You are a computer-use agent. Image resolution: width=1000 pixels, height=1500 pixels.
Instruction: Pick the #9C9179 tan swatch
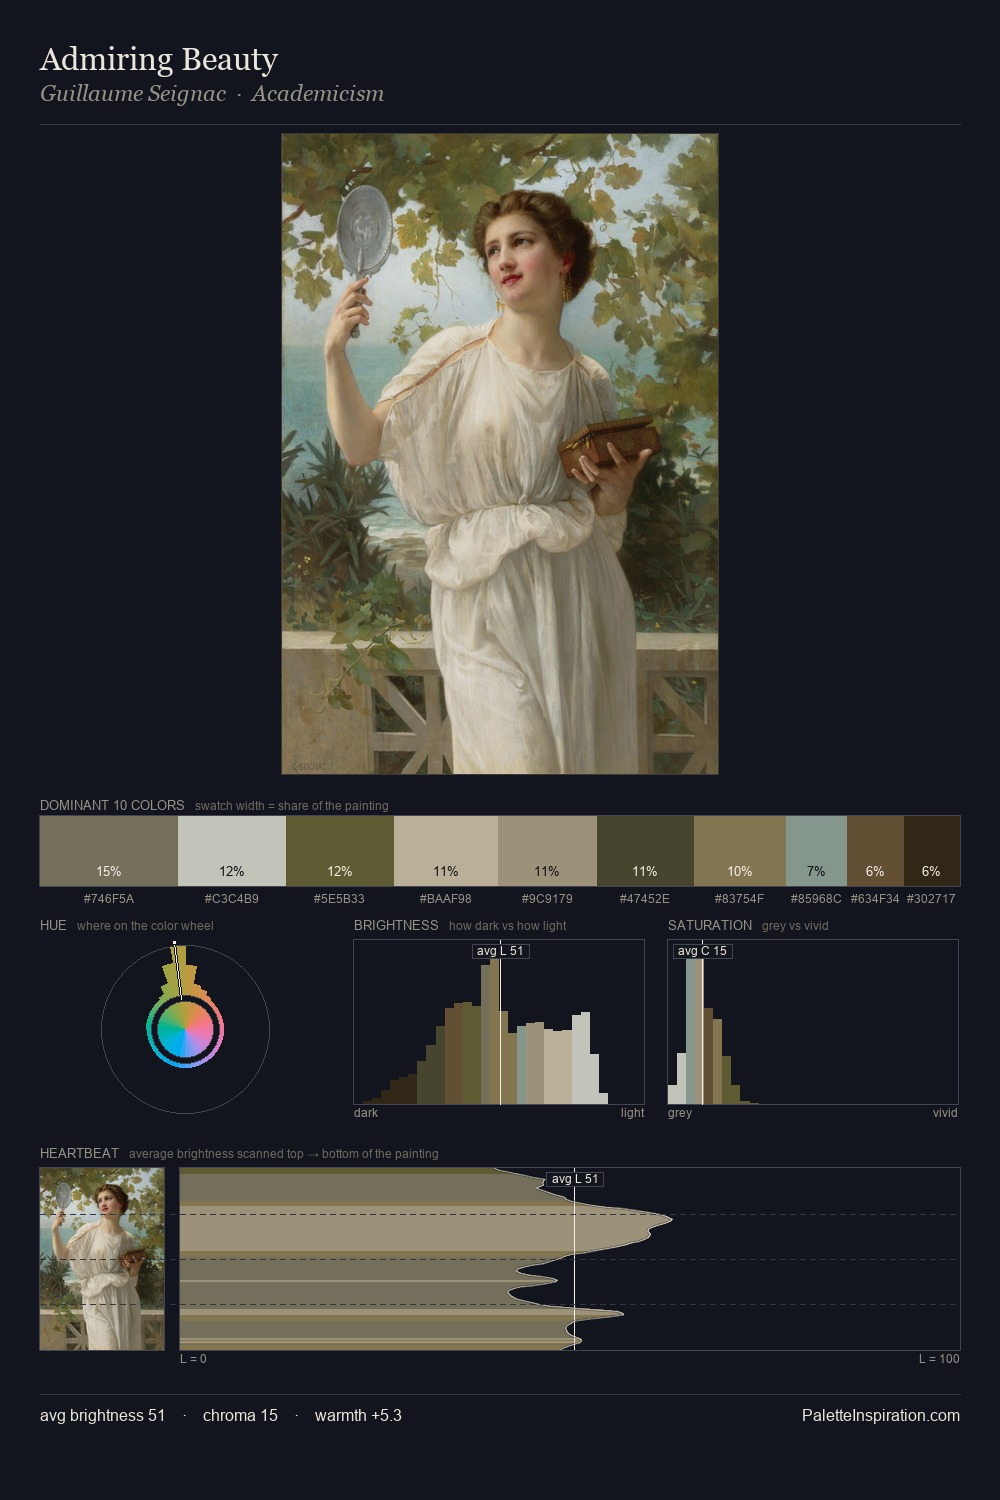[x=547, y=851]
